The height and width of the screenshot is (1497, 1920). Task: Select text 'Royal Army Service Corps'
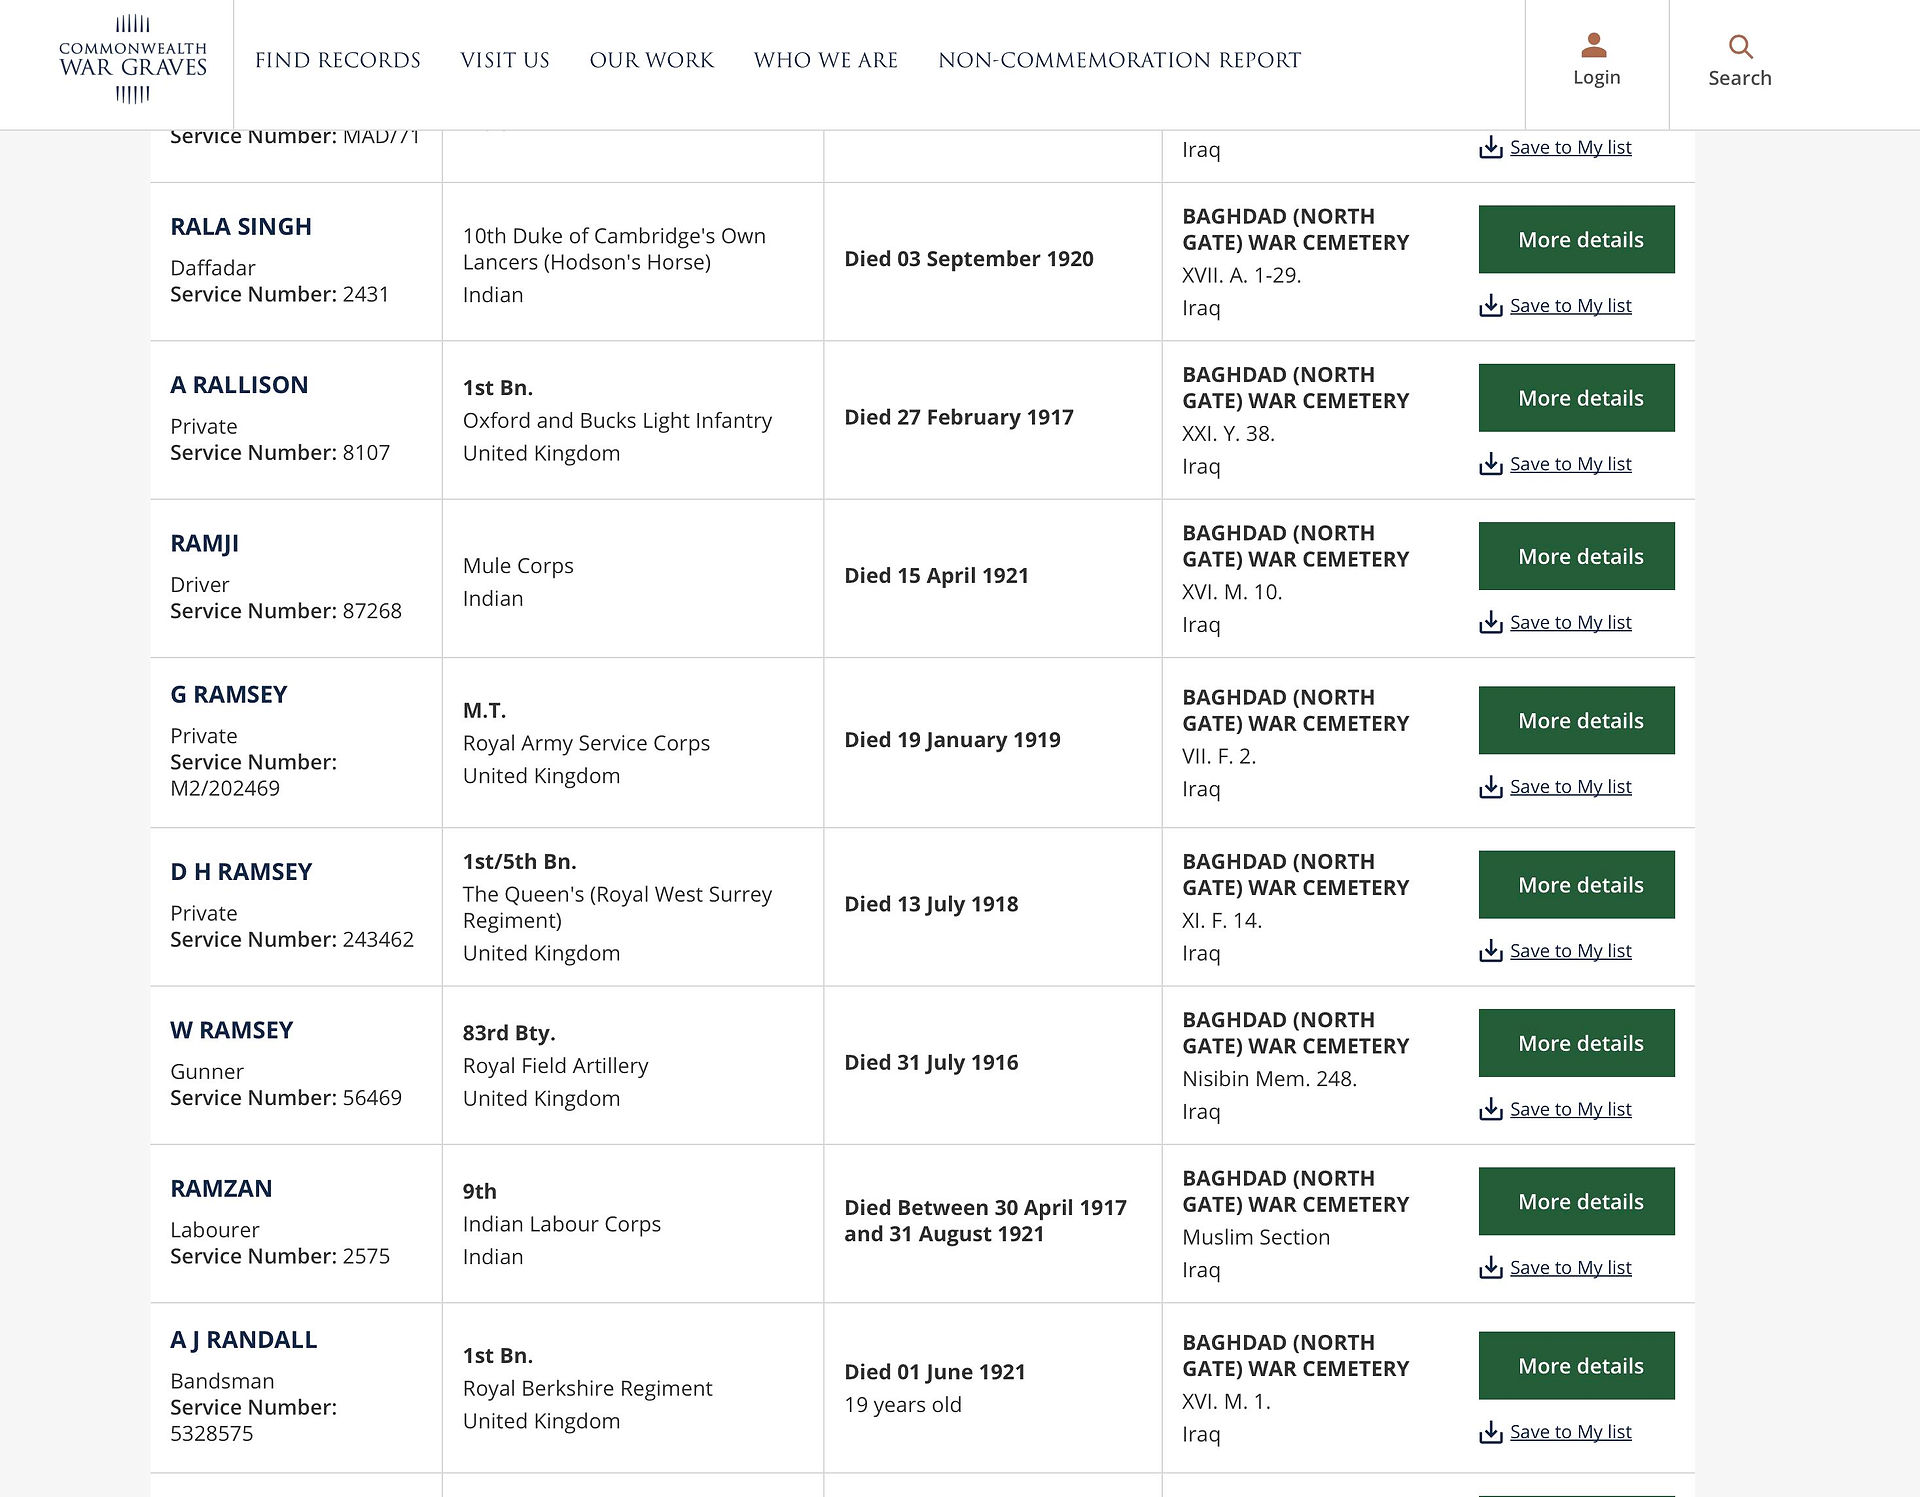point(586,744)
